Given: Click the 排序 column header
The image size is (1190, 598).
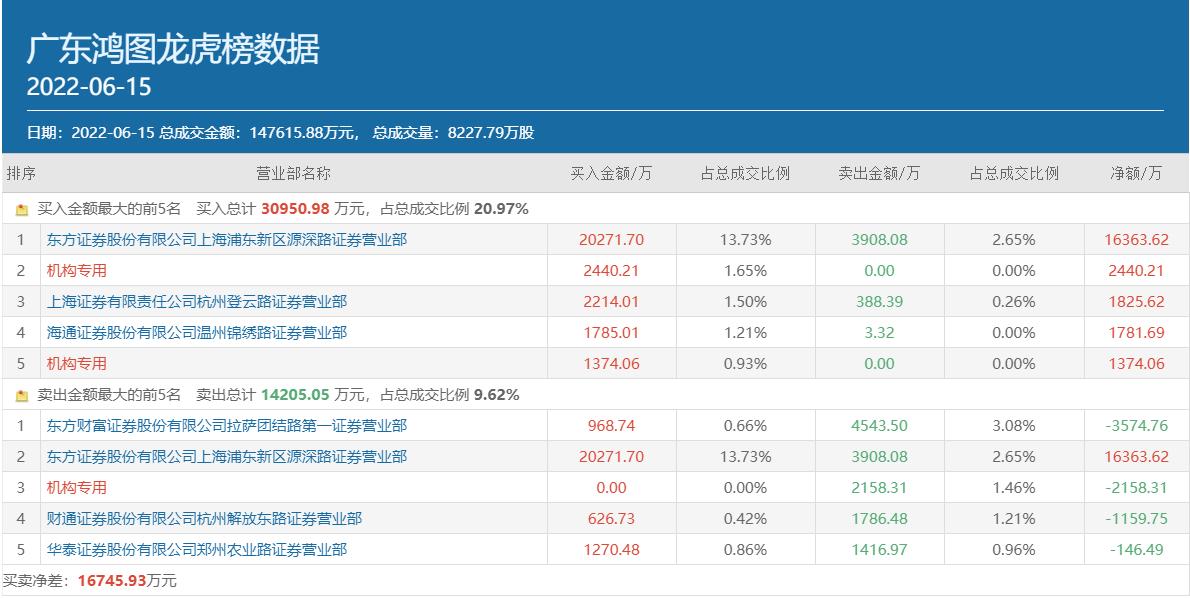Looking at the screenshot, I should pyautogui.click(x=21, y=174).
